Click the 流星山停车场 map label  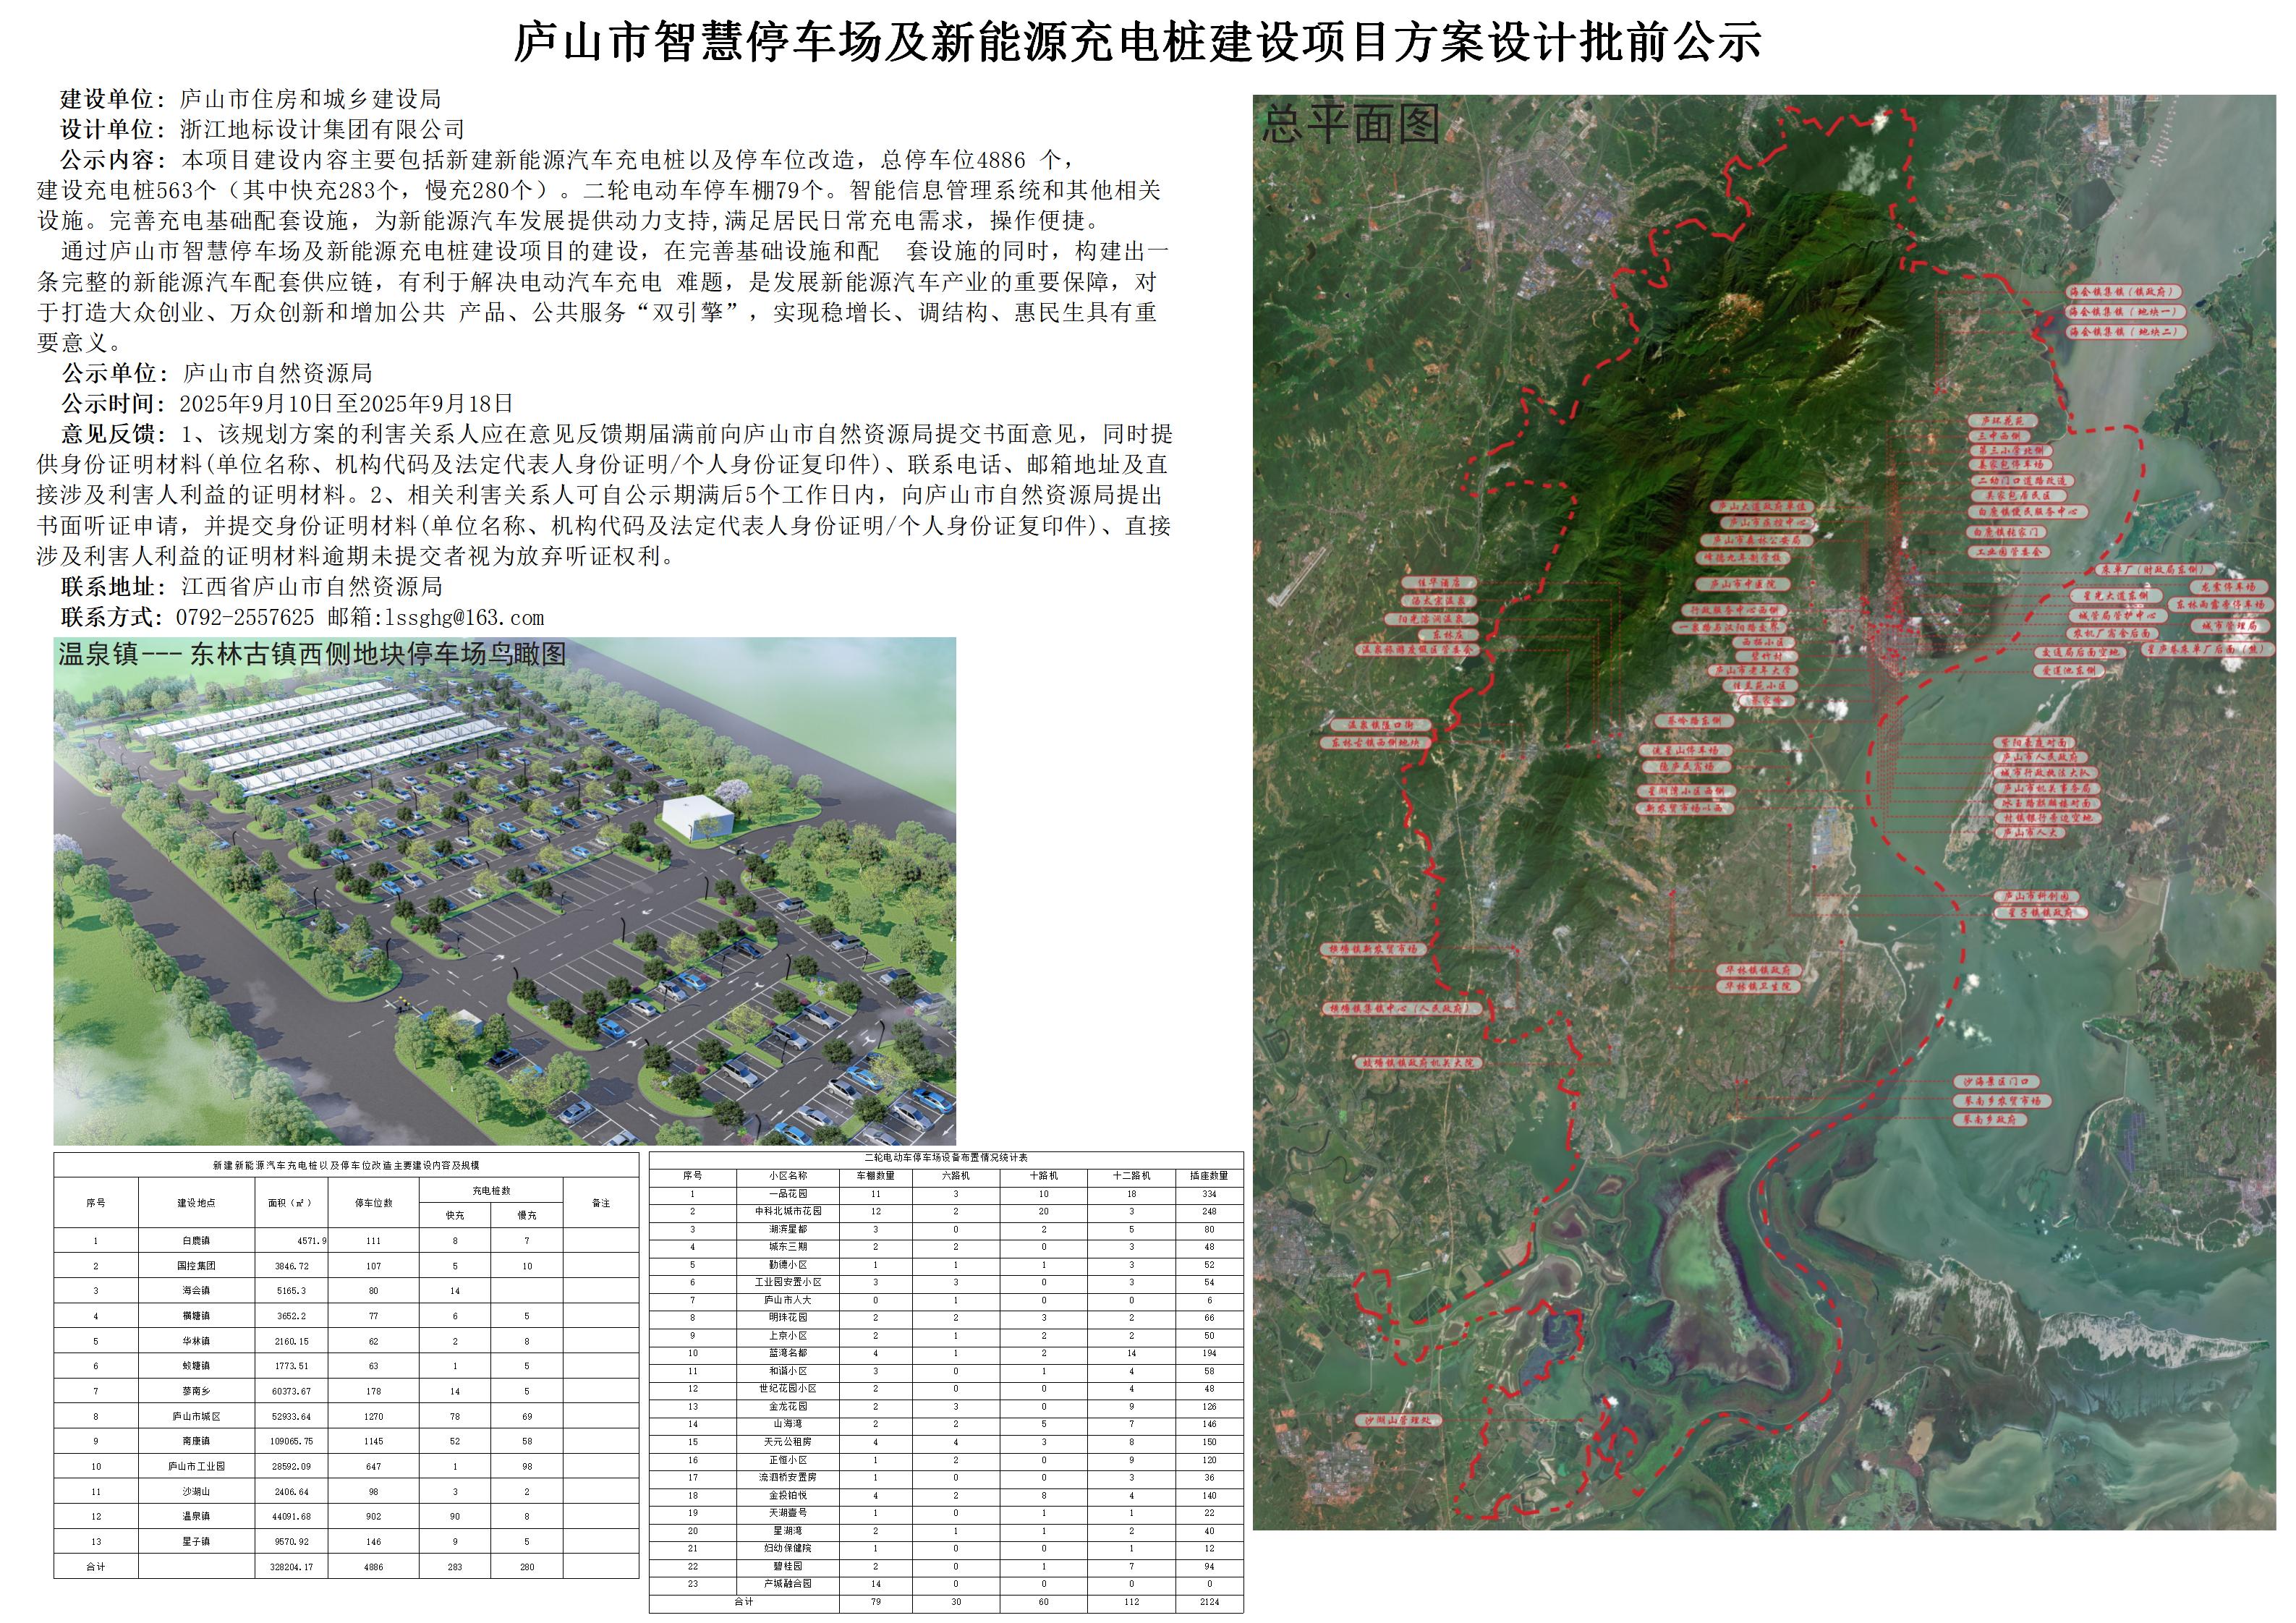(x=1685, y=750)
